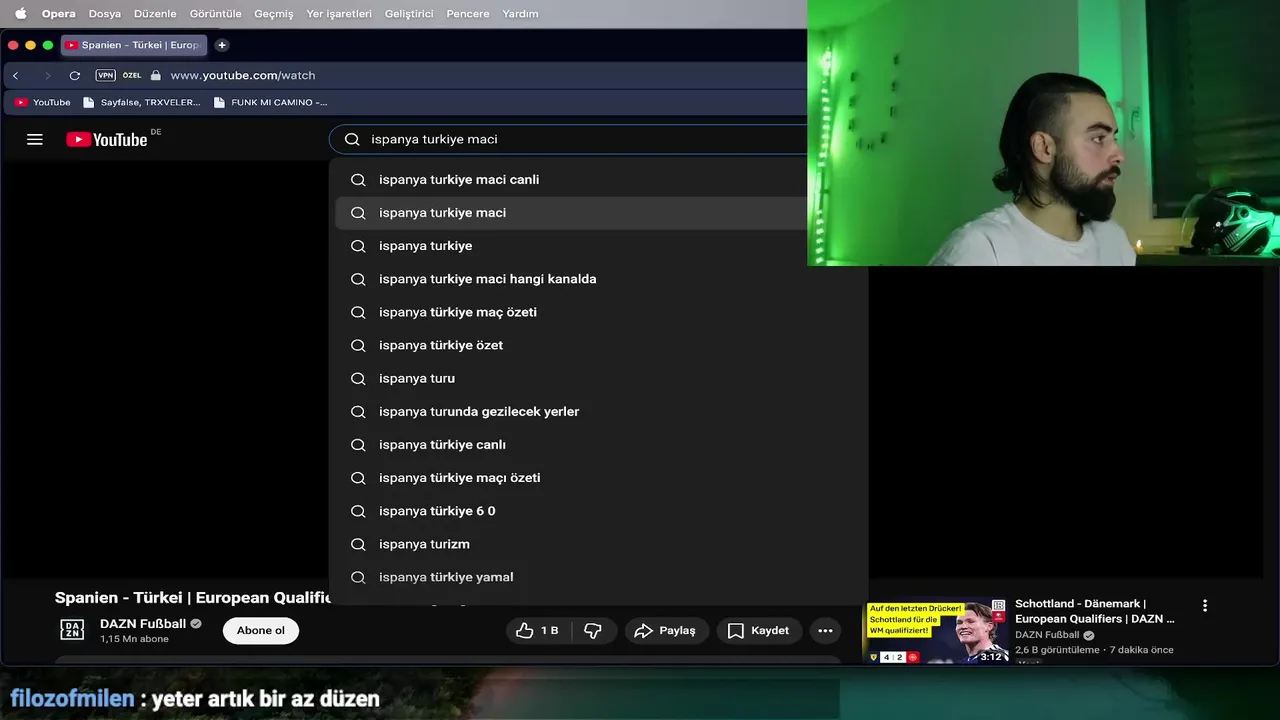Viewport: 1280px width, 720px height.
Task: Open Schottland - Dänemark video title
Action: (x=1095, y=611)
